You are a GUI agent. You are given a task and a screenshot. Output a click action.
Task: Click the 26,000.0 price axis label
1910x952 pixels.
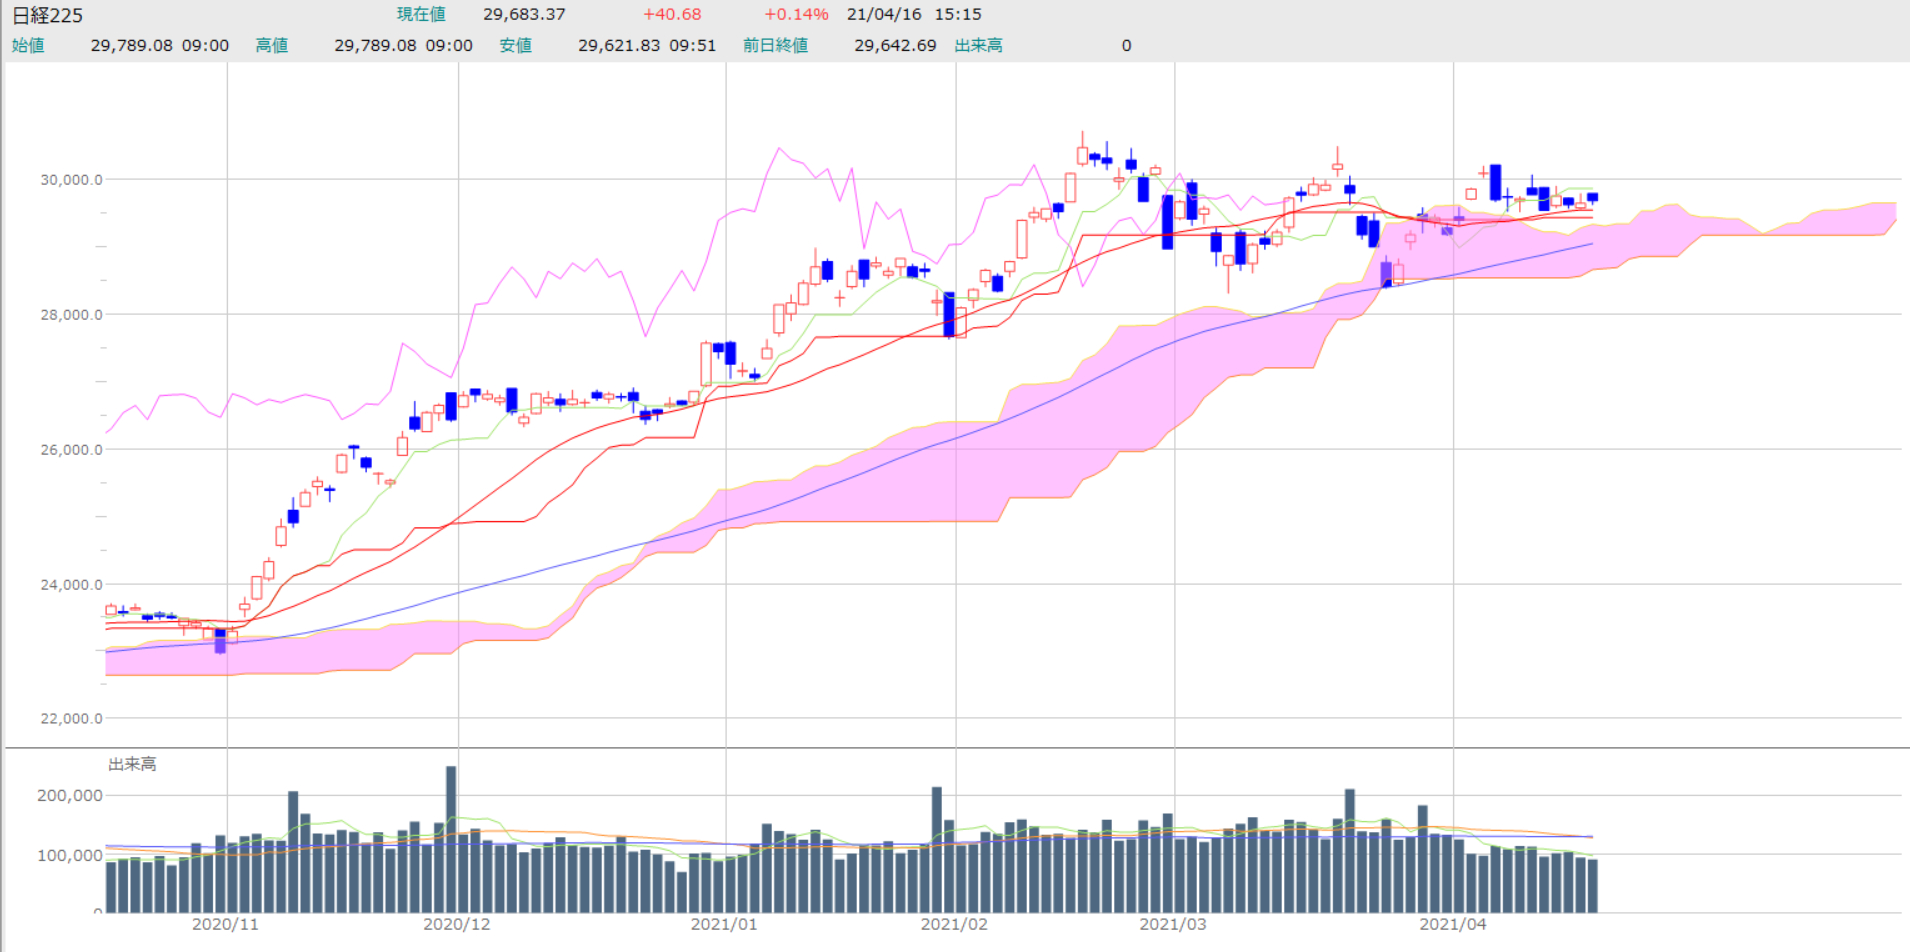point(71,449)
